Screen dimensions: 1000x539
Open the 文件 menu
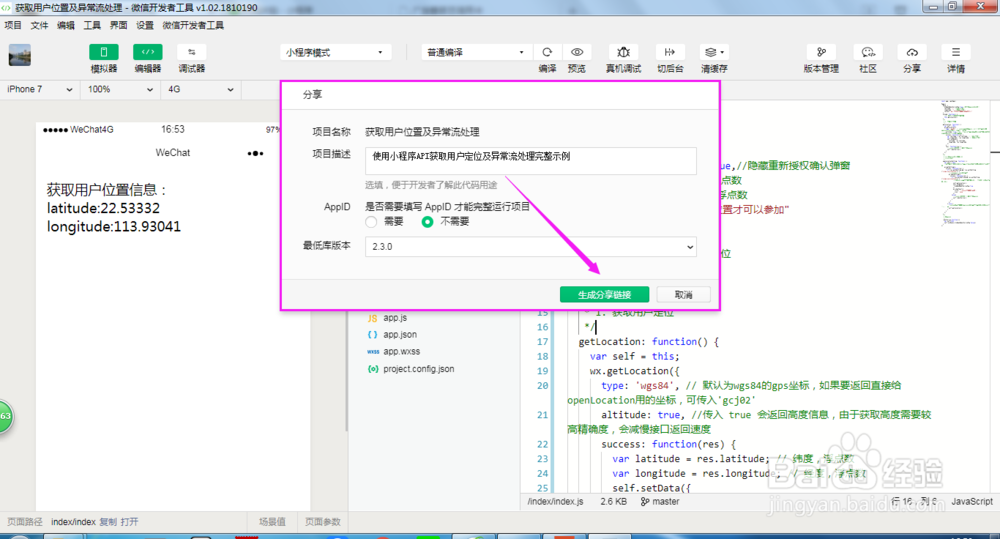(x=40, y=26)
